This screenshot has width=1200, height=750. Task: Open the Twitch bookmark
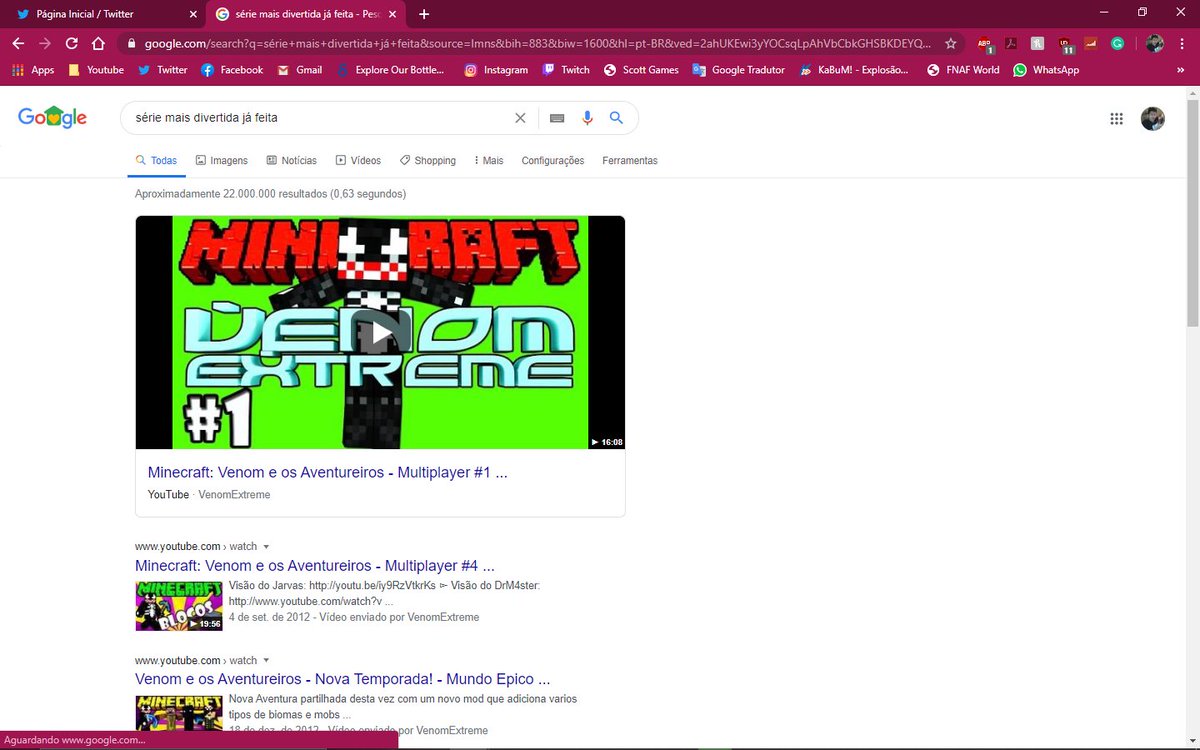(x=566, y=70)
